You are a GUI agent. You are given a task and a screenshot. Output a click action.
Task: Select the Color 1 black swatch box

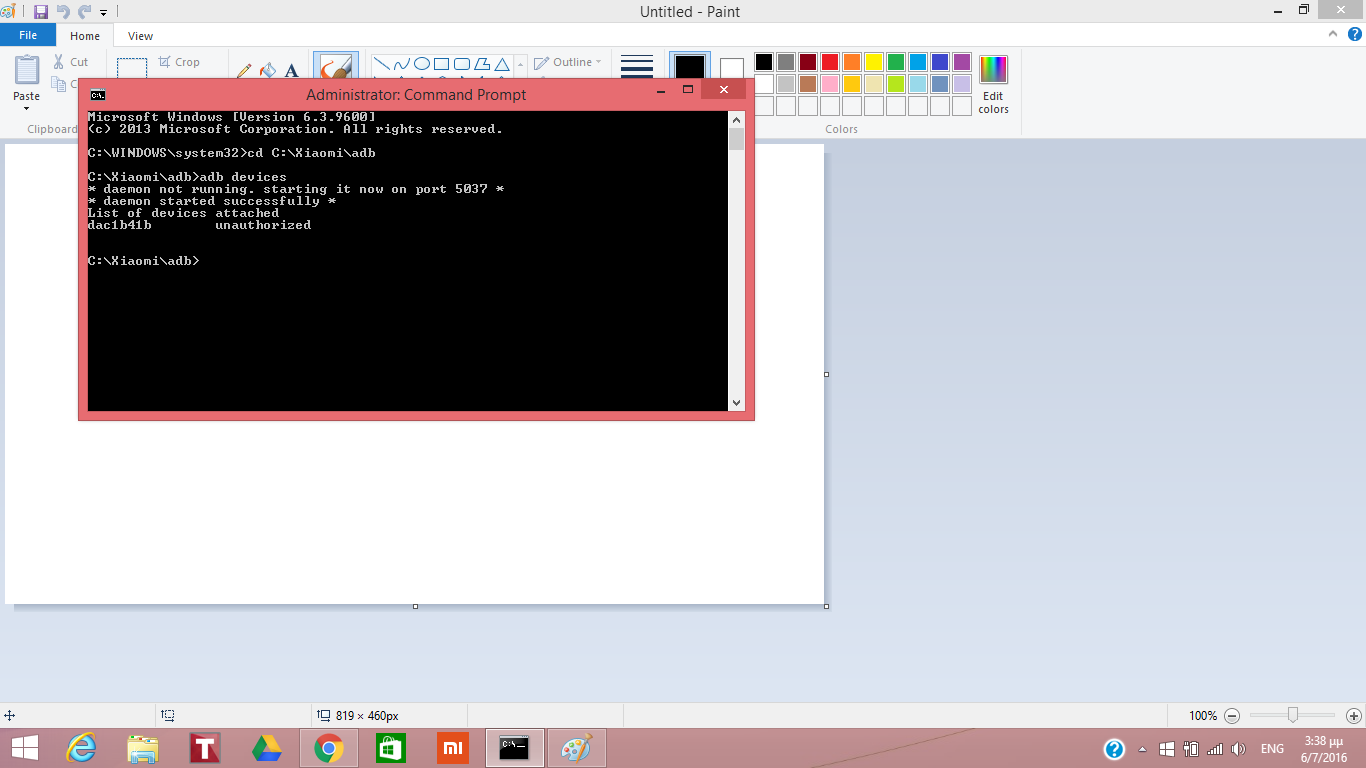coord(690,68)
